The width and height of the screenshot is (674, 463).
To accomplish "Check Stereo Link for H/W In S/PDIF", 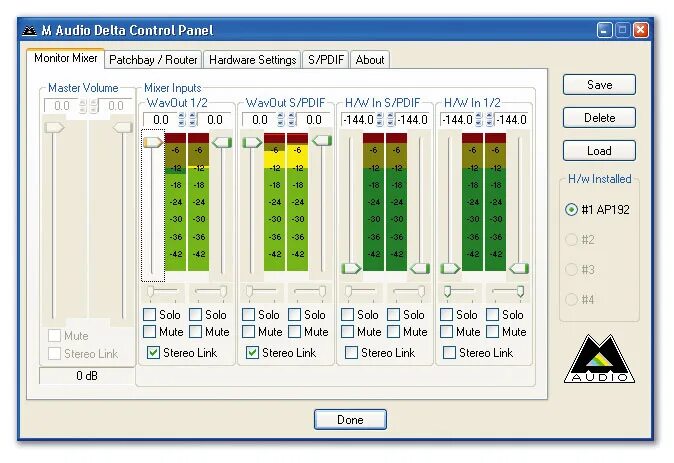I will [351, 353].
